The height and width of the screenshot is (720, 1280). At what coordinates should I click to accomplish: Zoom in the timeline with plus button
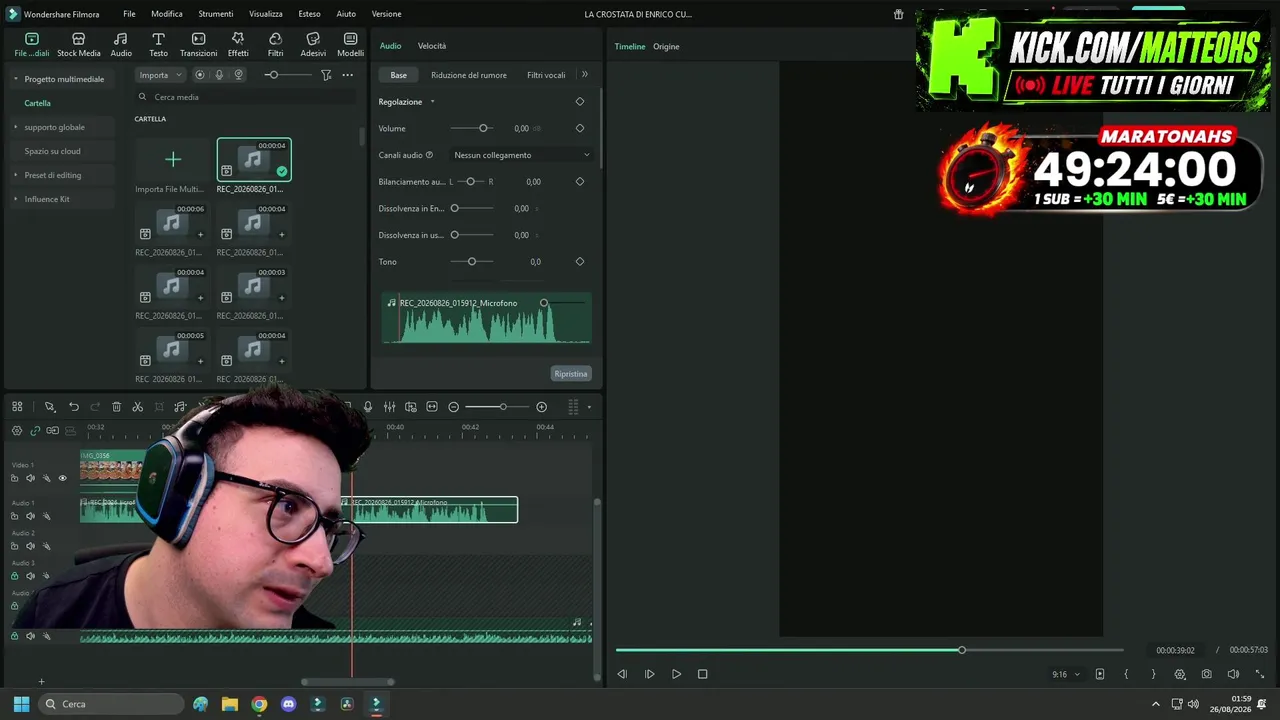coord(541,407)
